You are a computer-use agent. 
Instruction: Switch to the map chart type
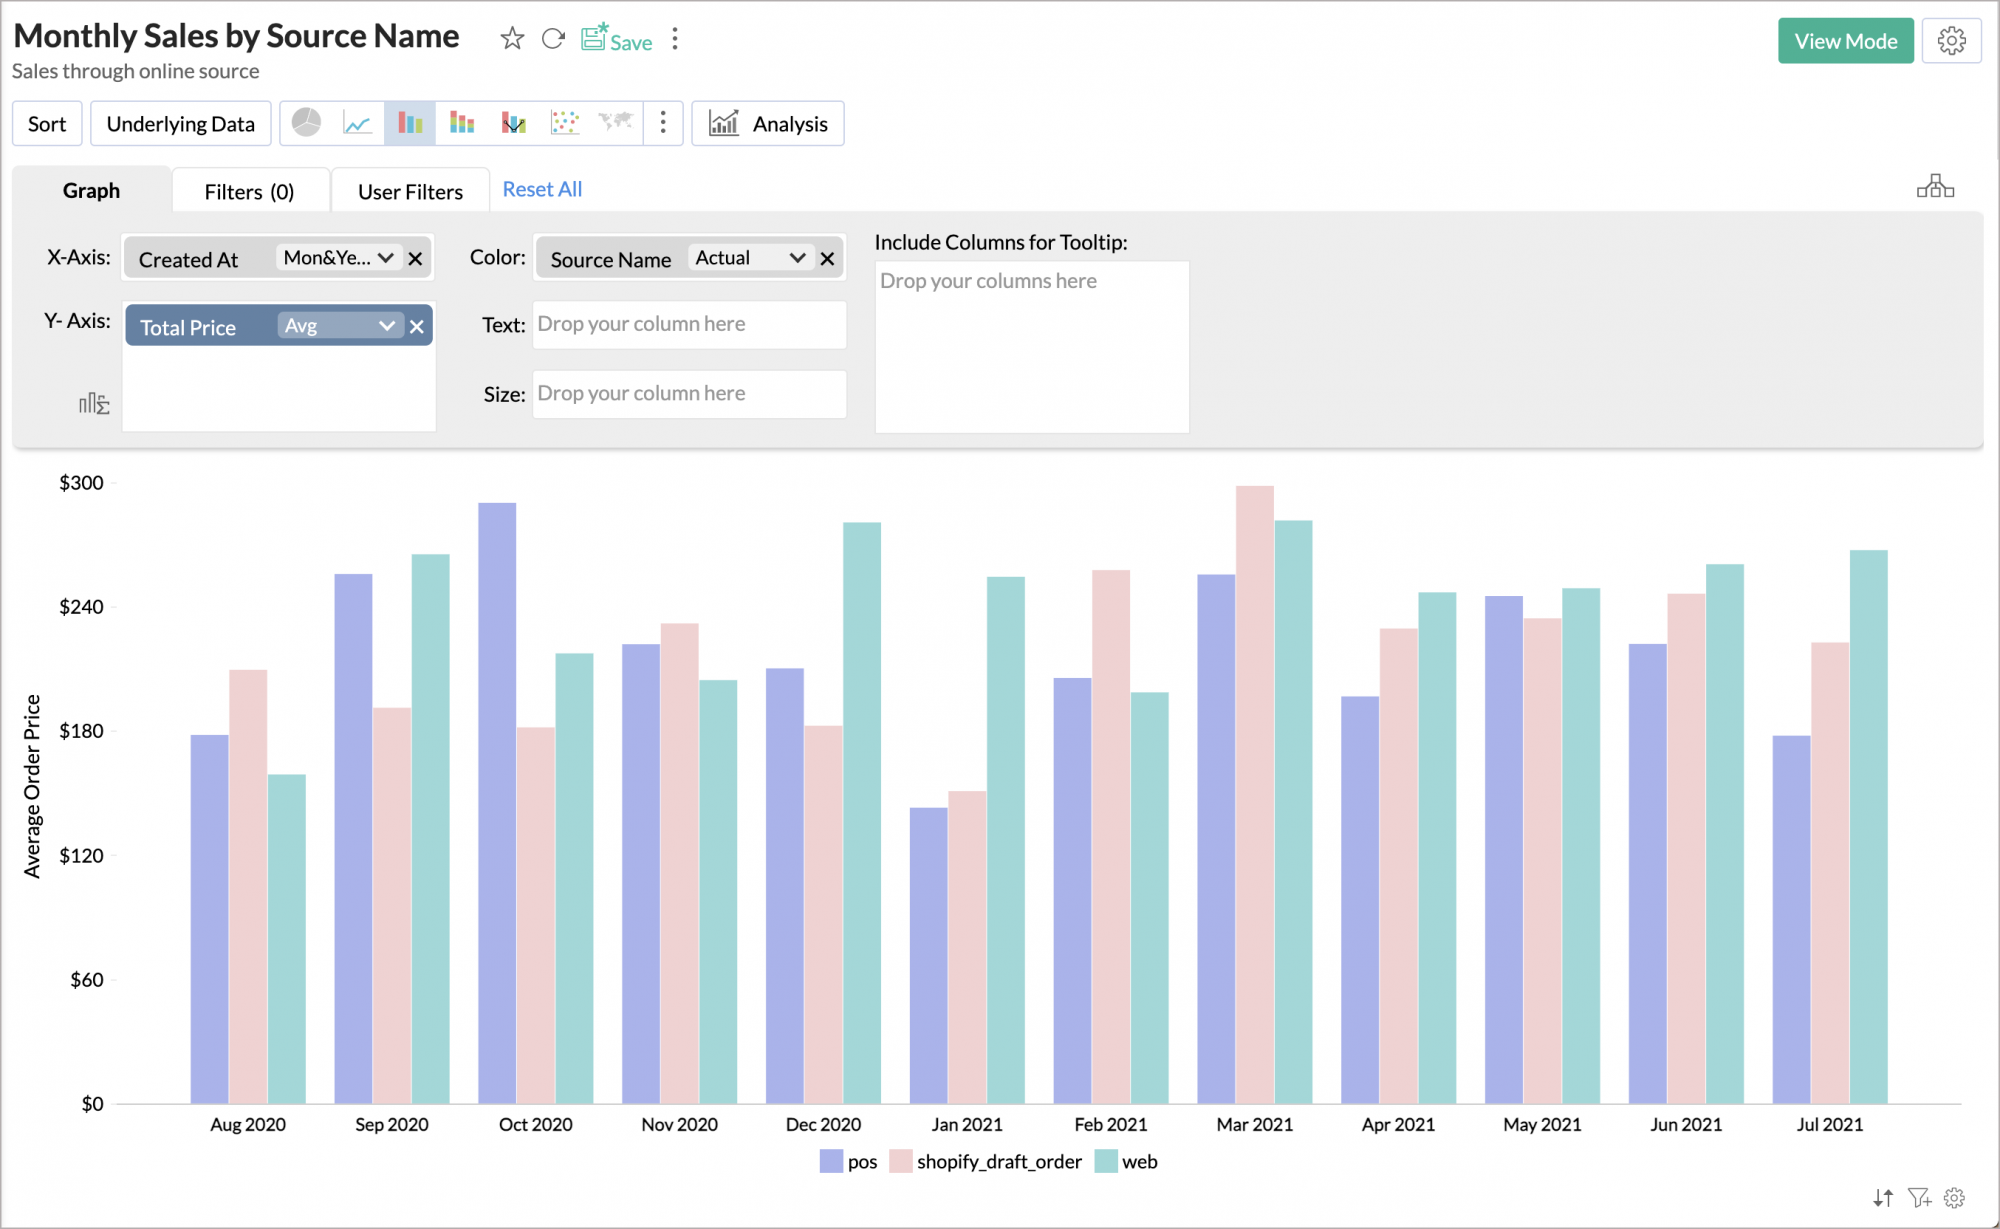point(614,122)
